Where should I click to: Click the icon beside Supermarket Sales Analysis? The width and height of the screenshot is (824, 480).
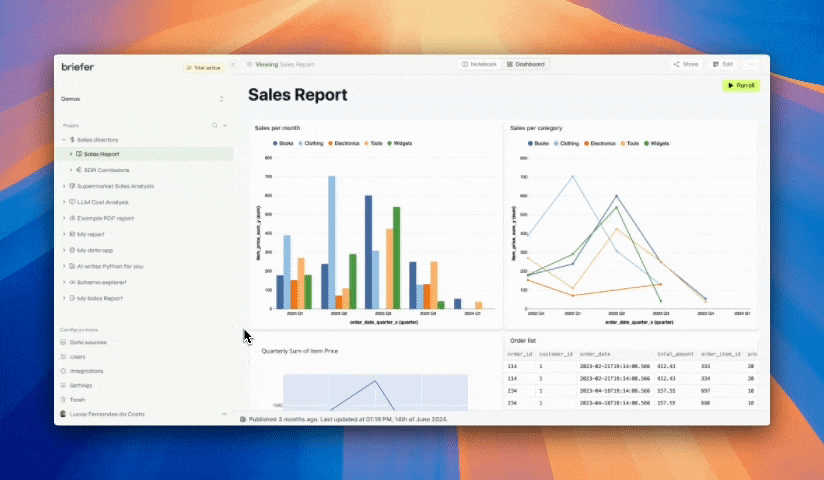(72, 186)
